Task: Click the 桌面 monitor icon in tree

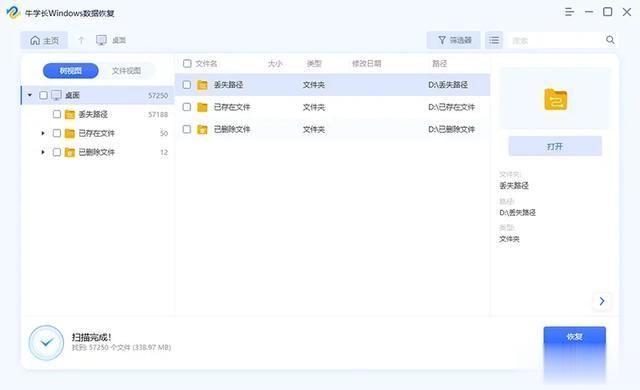Action: click(x=56, y=95)
